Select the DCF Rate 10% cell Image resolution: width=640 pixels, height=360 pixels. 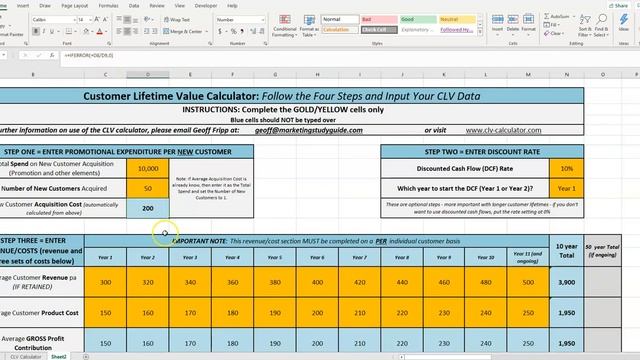[x=567, y=169]
